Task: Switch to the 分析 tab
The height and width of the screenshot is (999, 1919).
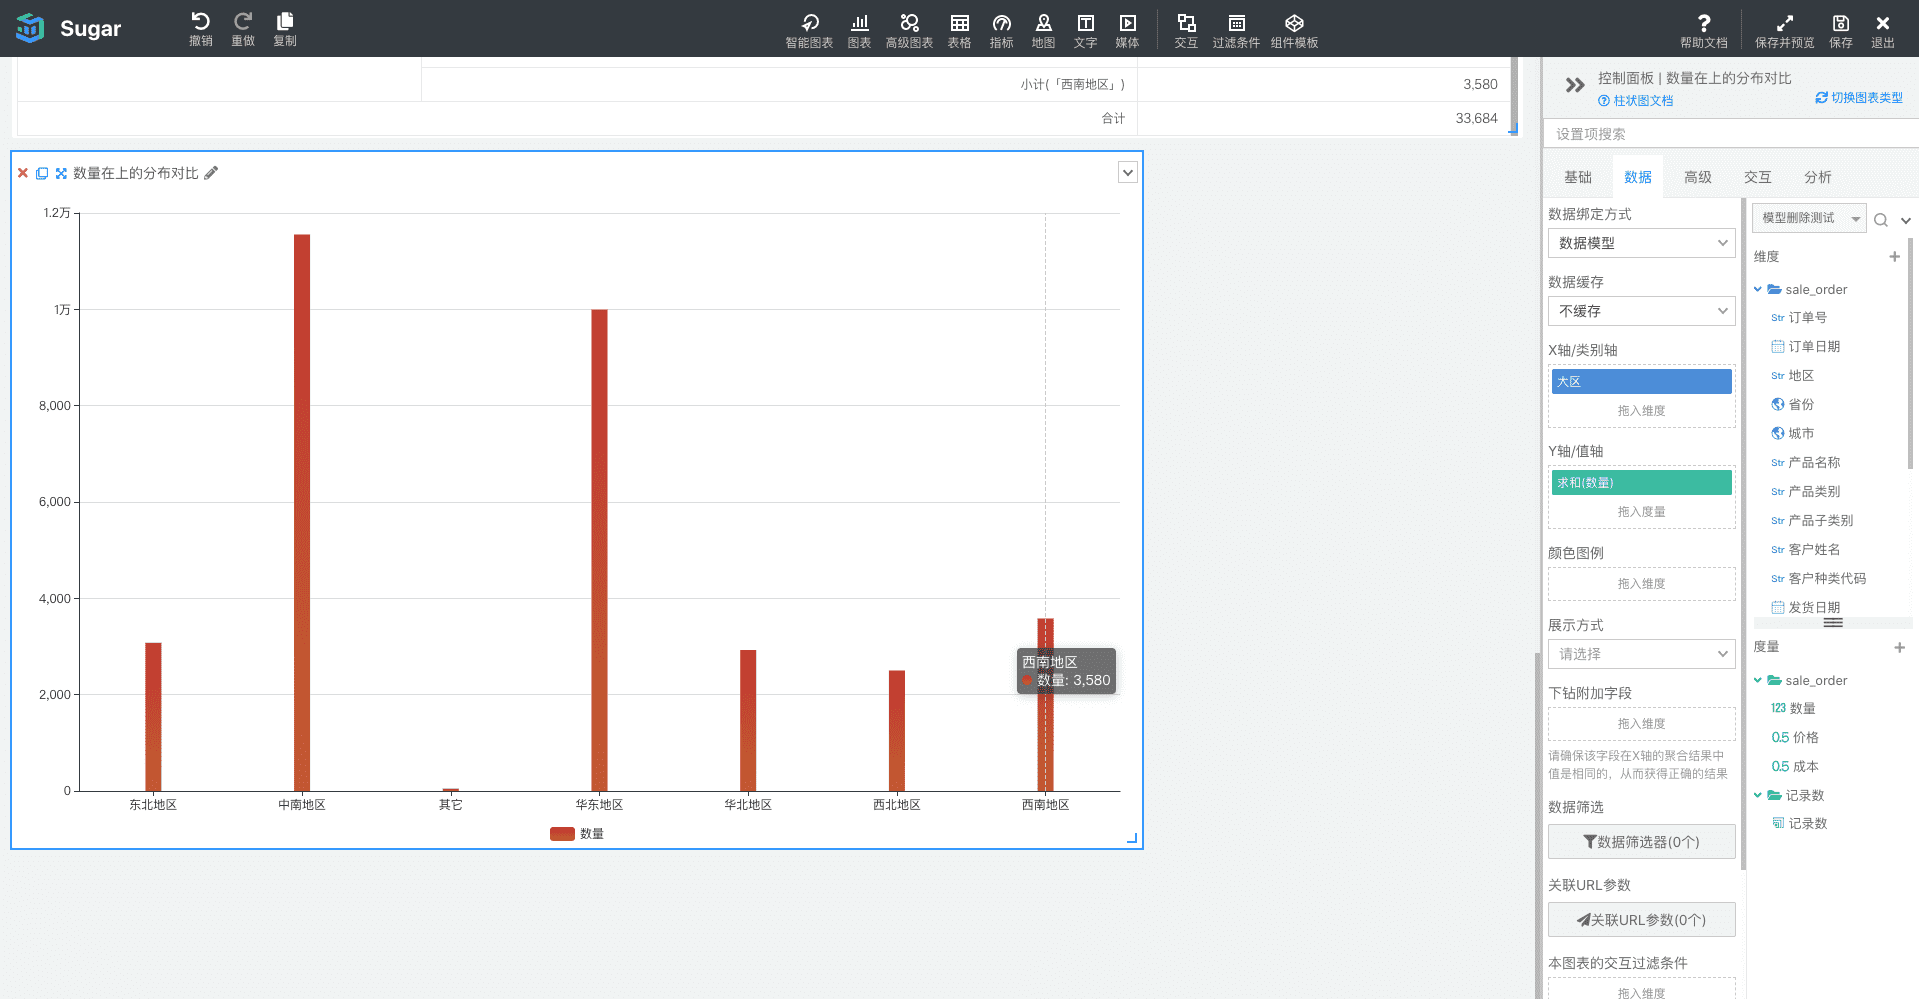Action: point(1818,177)
